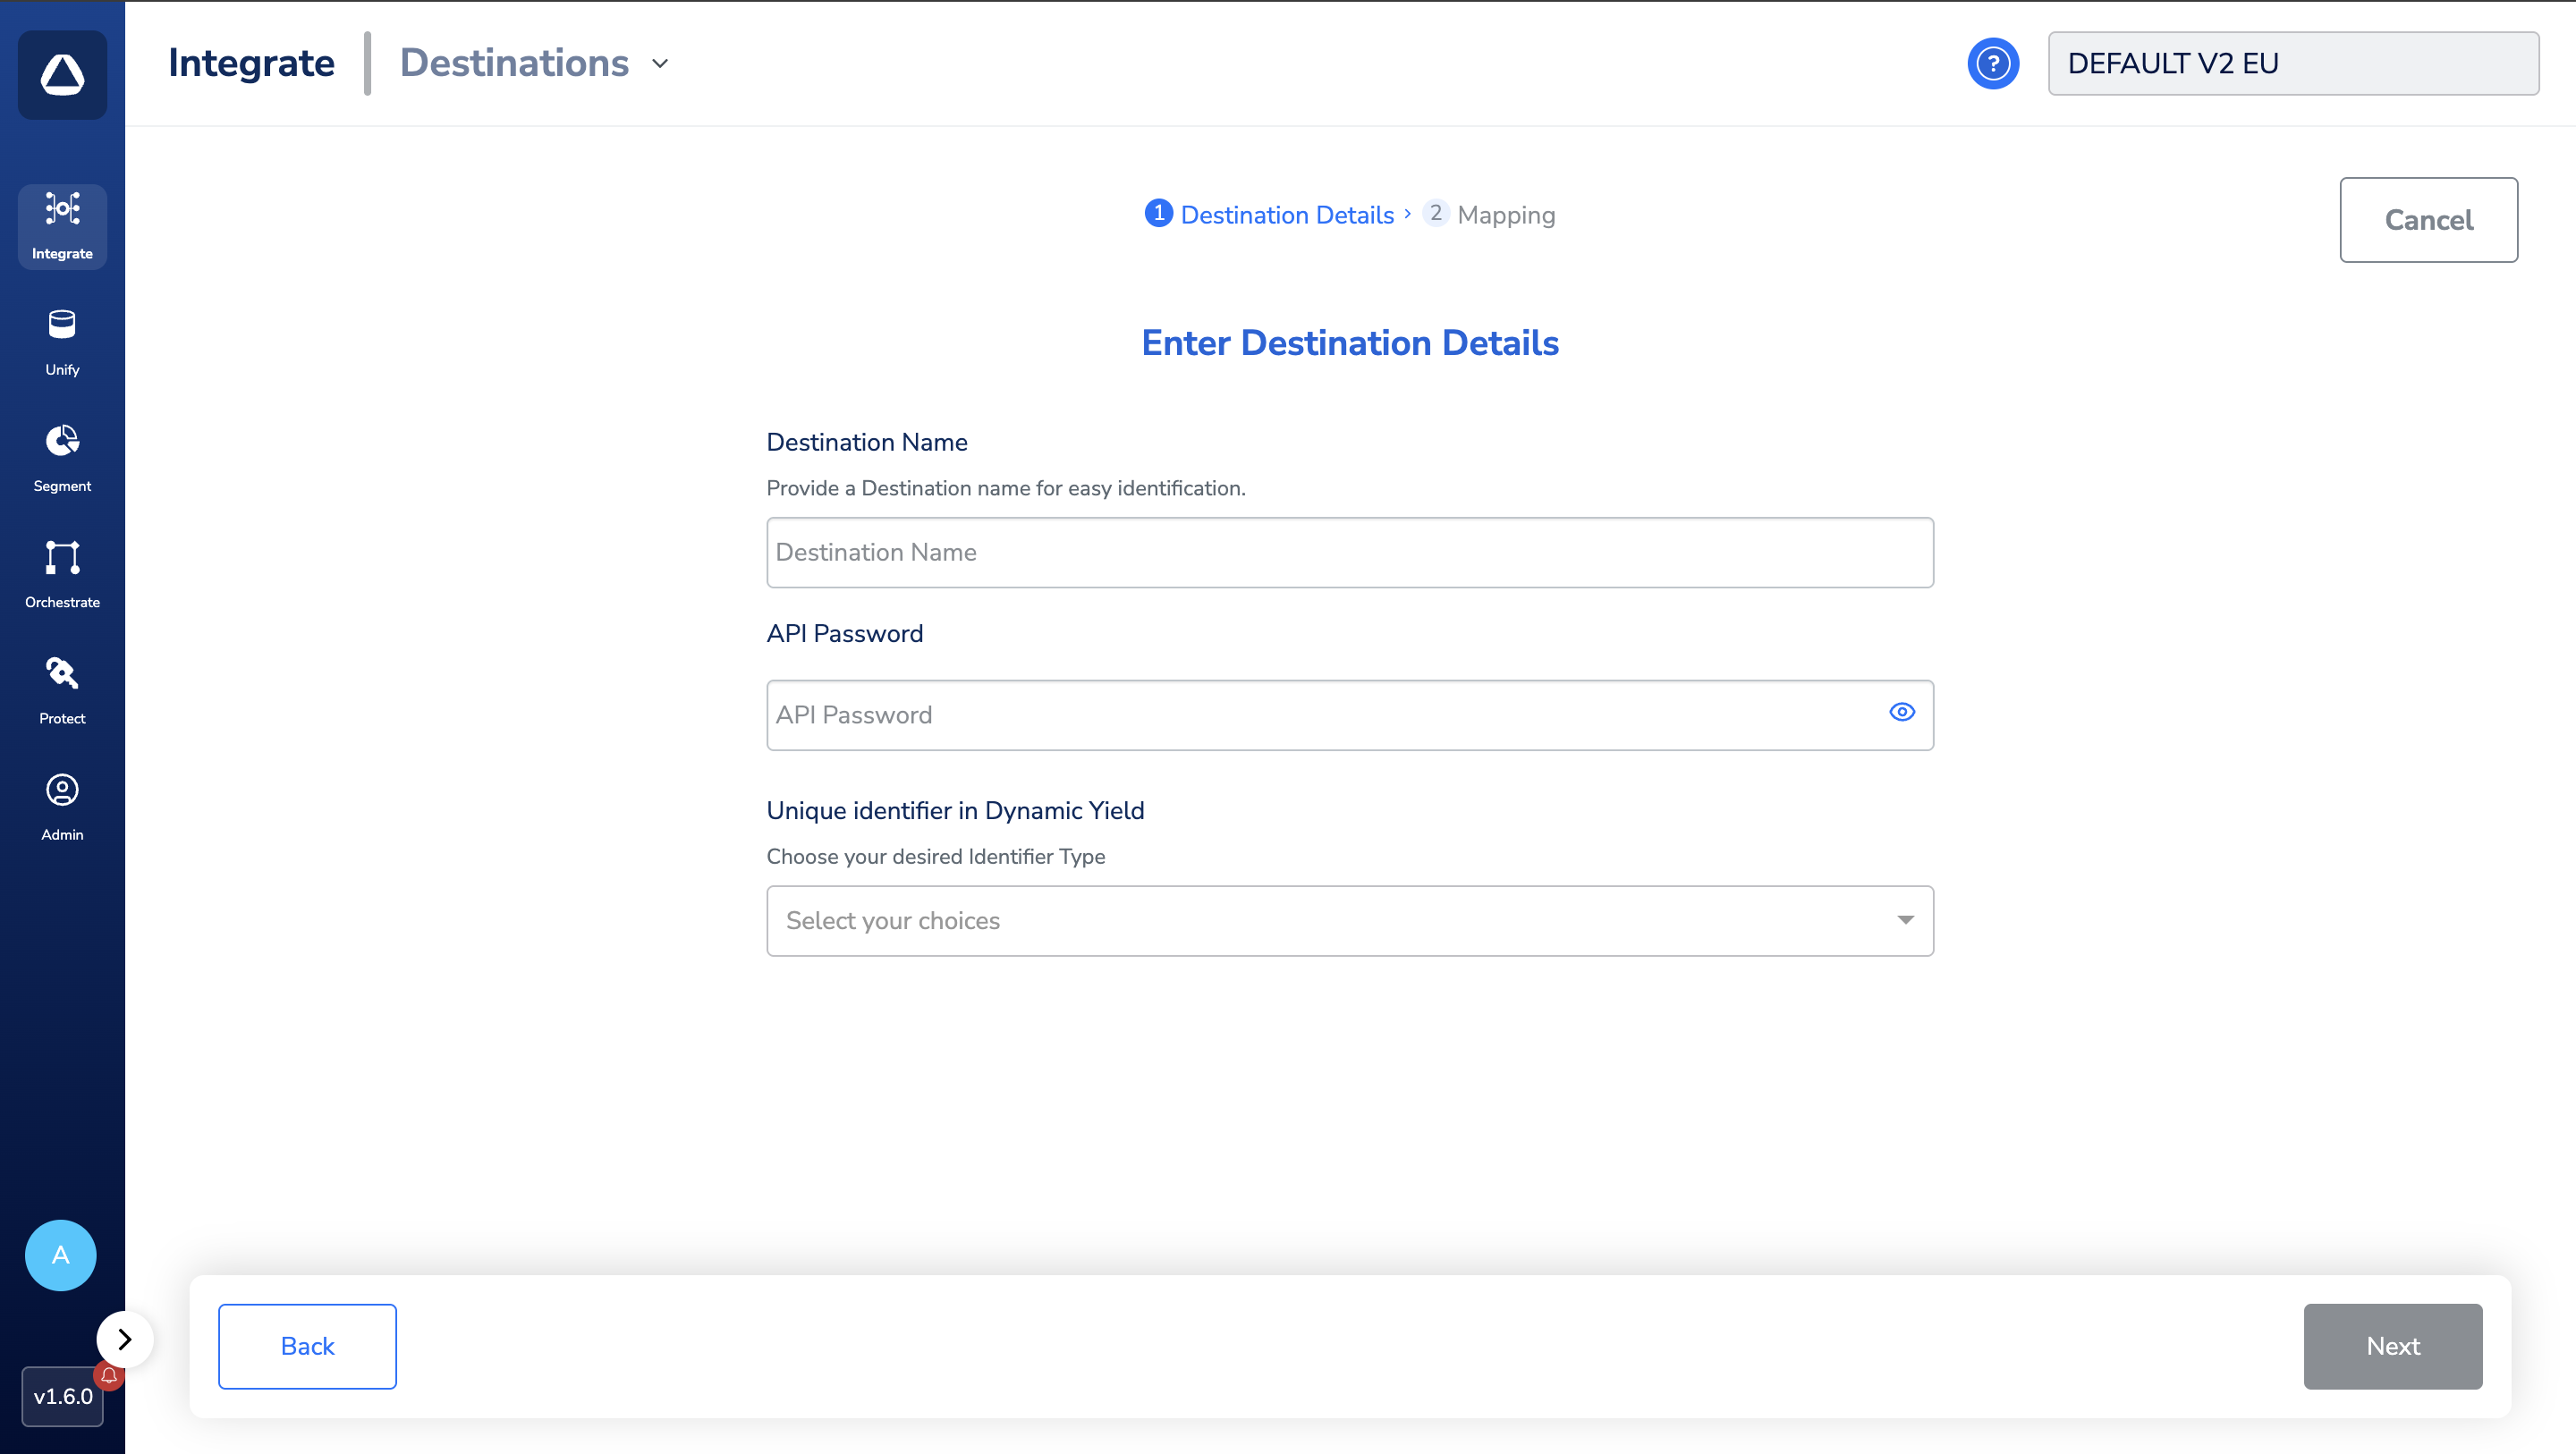
Task: Click the Next button
Action: pos(2392,1346)
